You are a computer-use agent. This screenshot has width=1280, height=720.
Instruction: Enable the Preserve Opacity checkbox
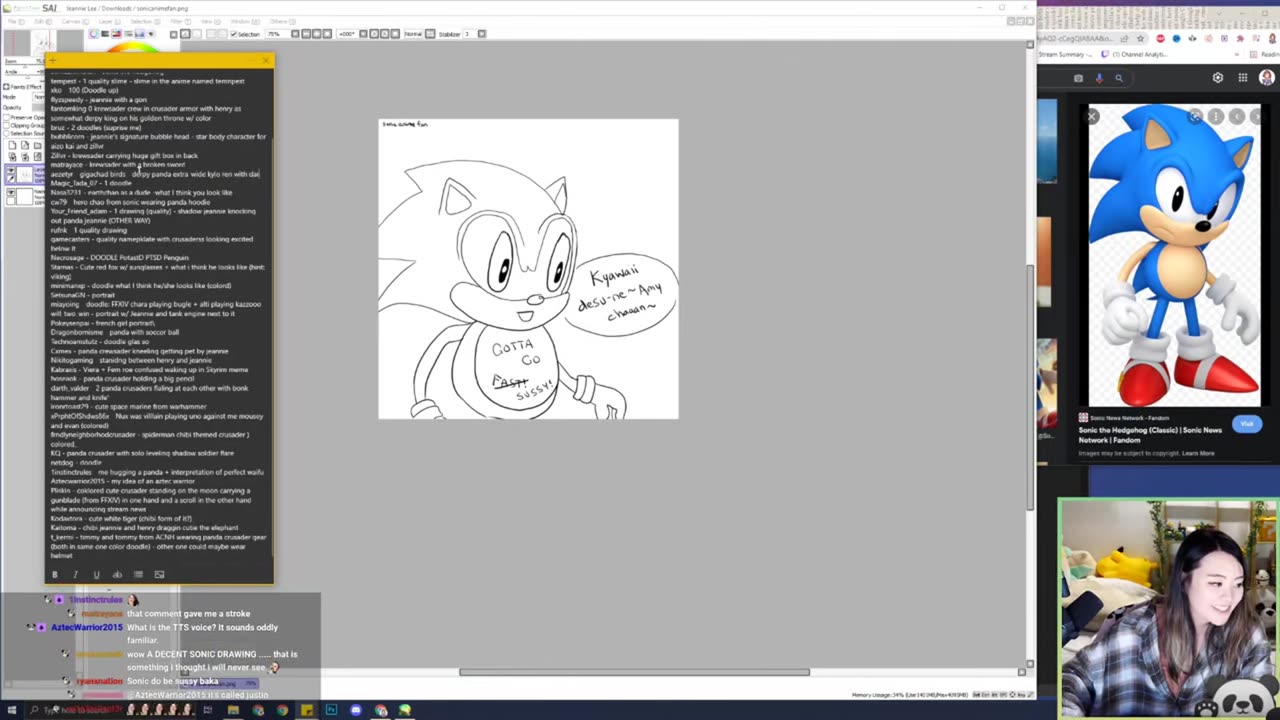[7, 117]
